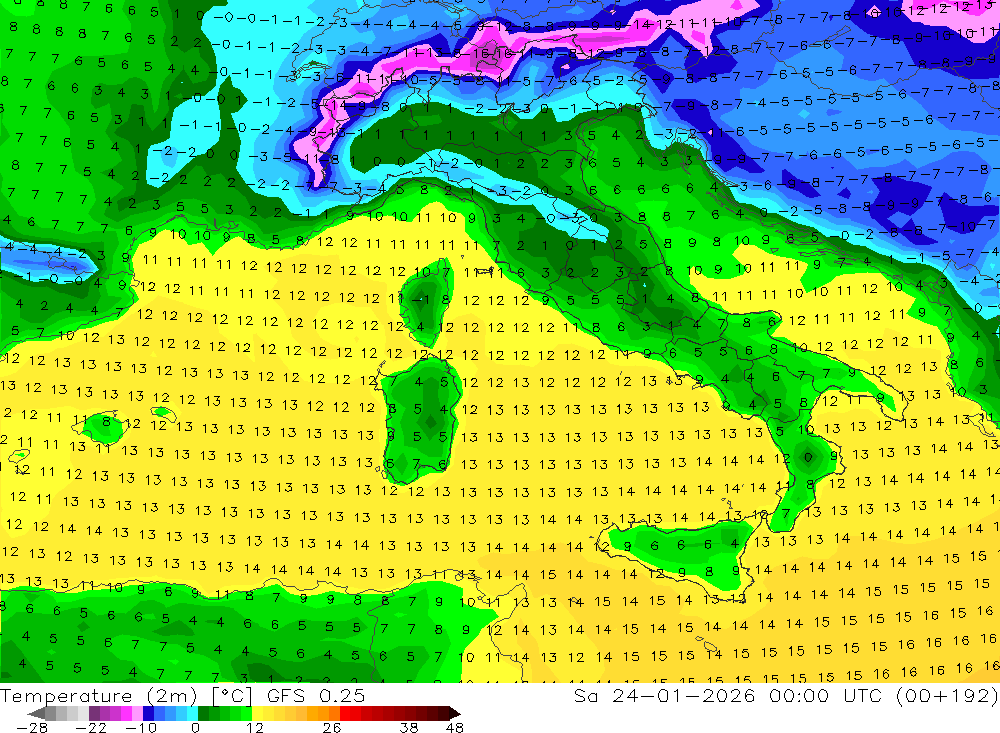Click the dark right arrowhead of the color scale

[x=455, y=713]
